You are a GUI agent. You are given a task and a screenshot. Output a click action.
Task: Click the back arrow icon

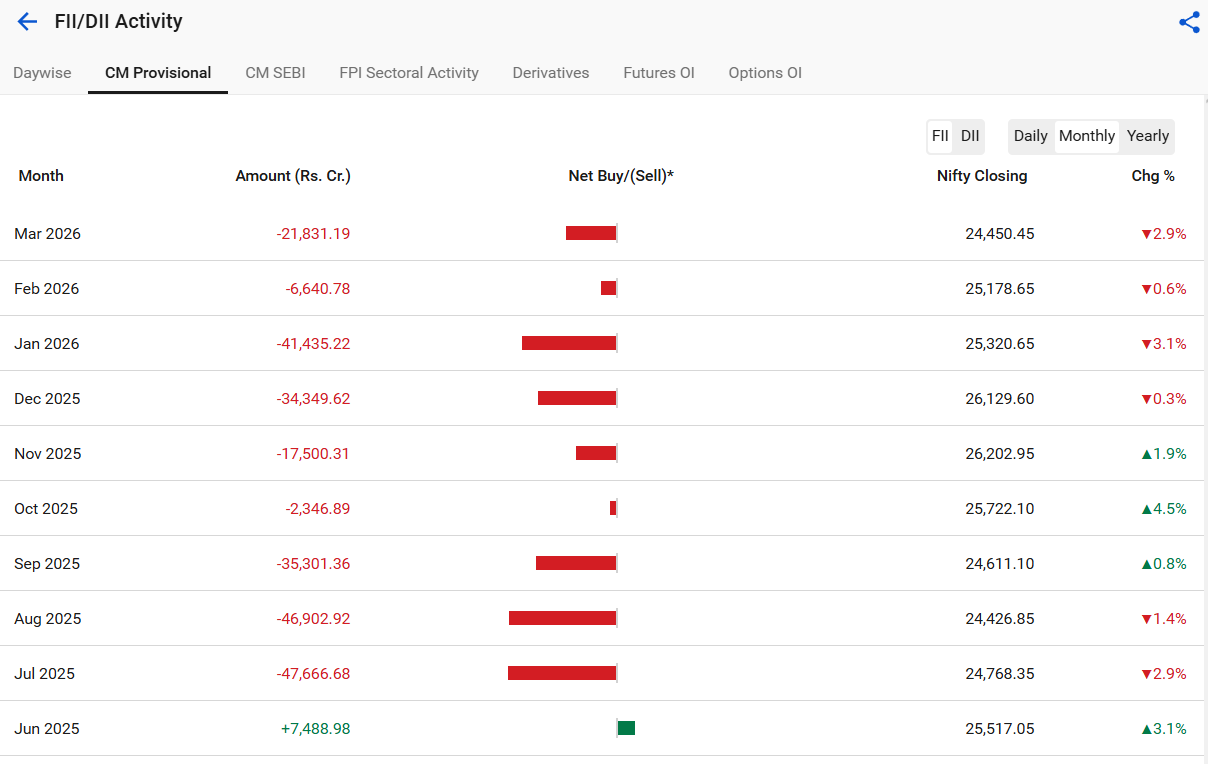coord(27,21)
